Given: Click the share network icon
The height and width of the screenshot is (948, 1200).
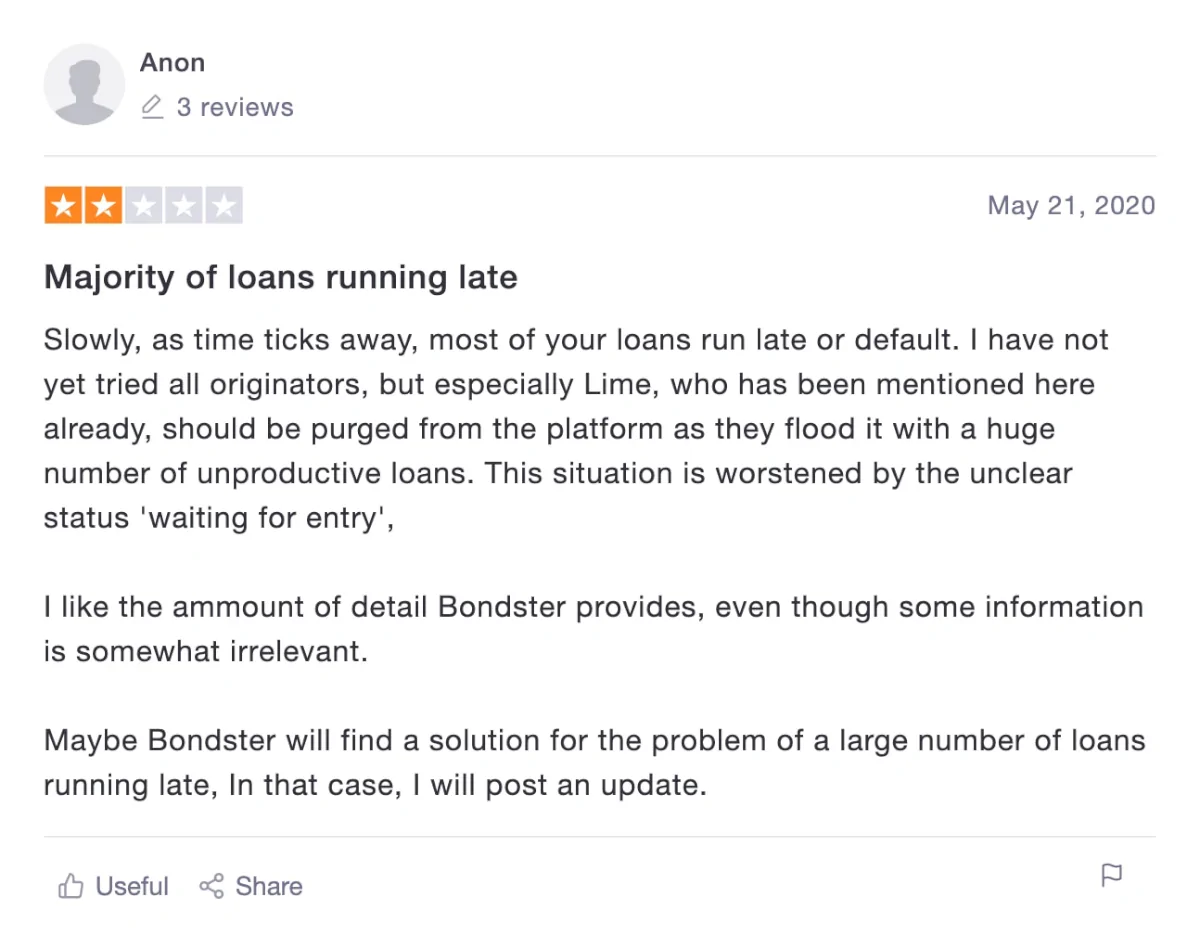Looking at the screenshot, I should pos(211,886).
